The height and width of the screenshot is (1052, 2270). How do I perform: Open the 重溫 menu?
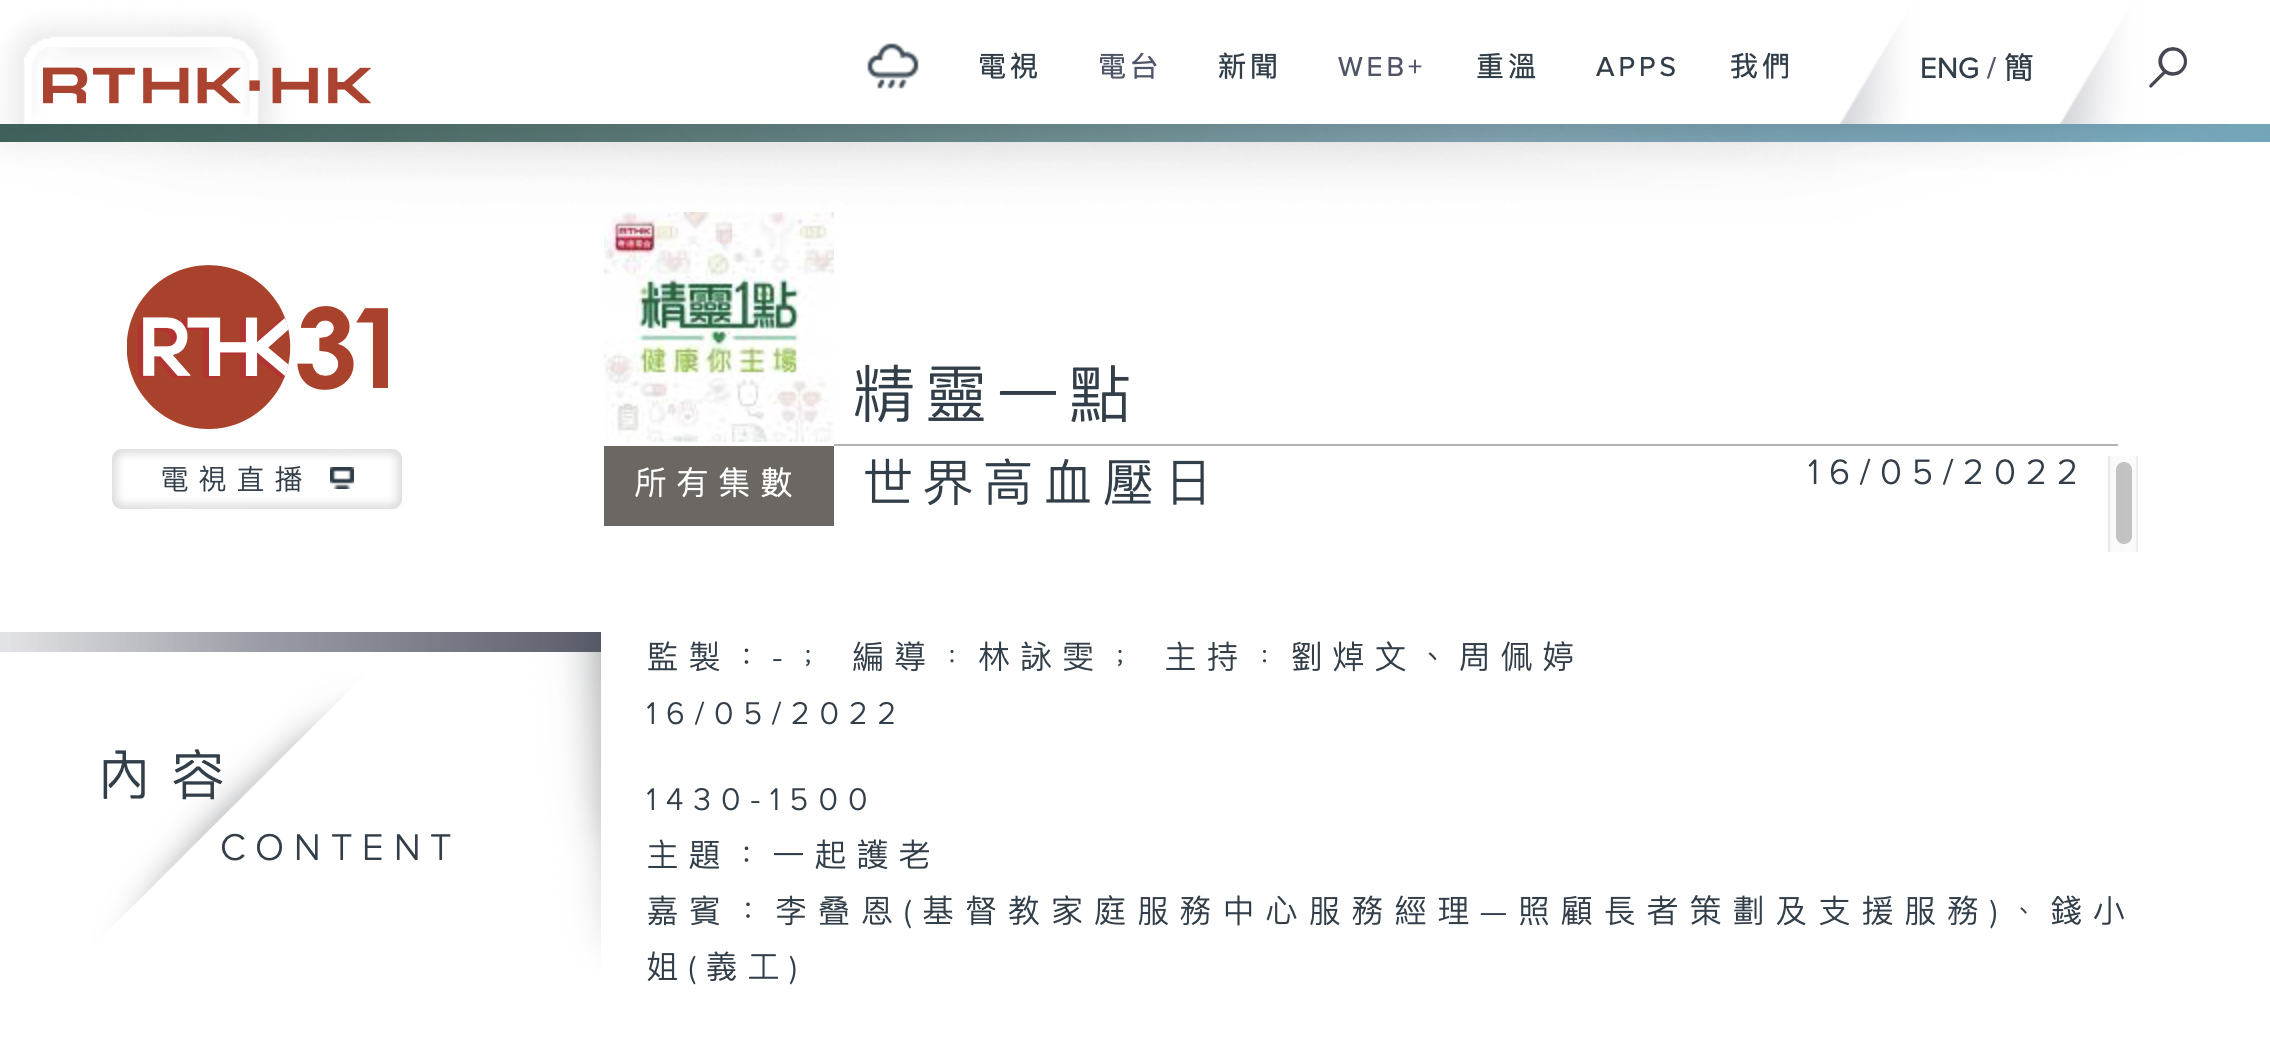1506,67
